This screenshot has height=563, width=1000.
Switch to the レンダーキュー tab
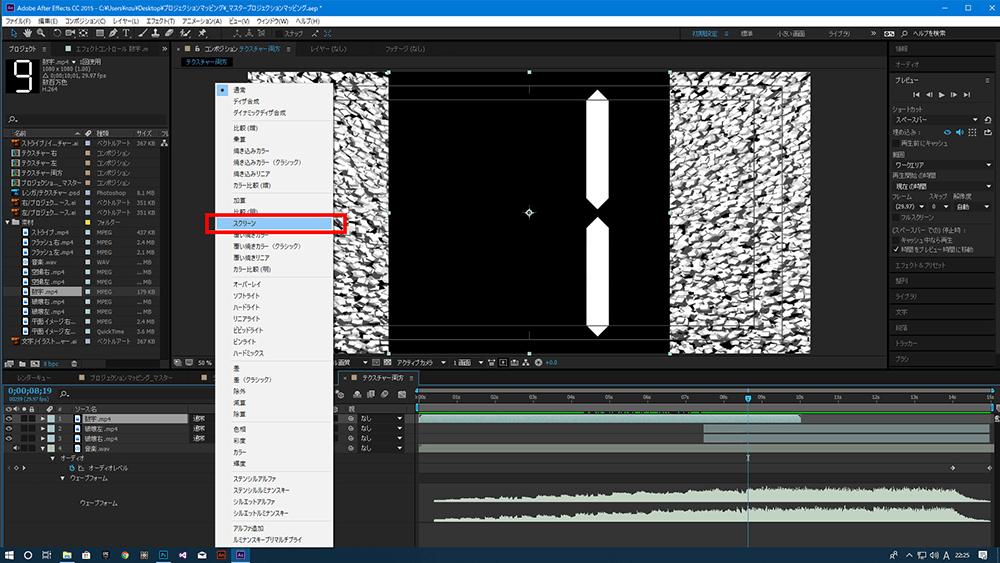(x=35, y=378)
